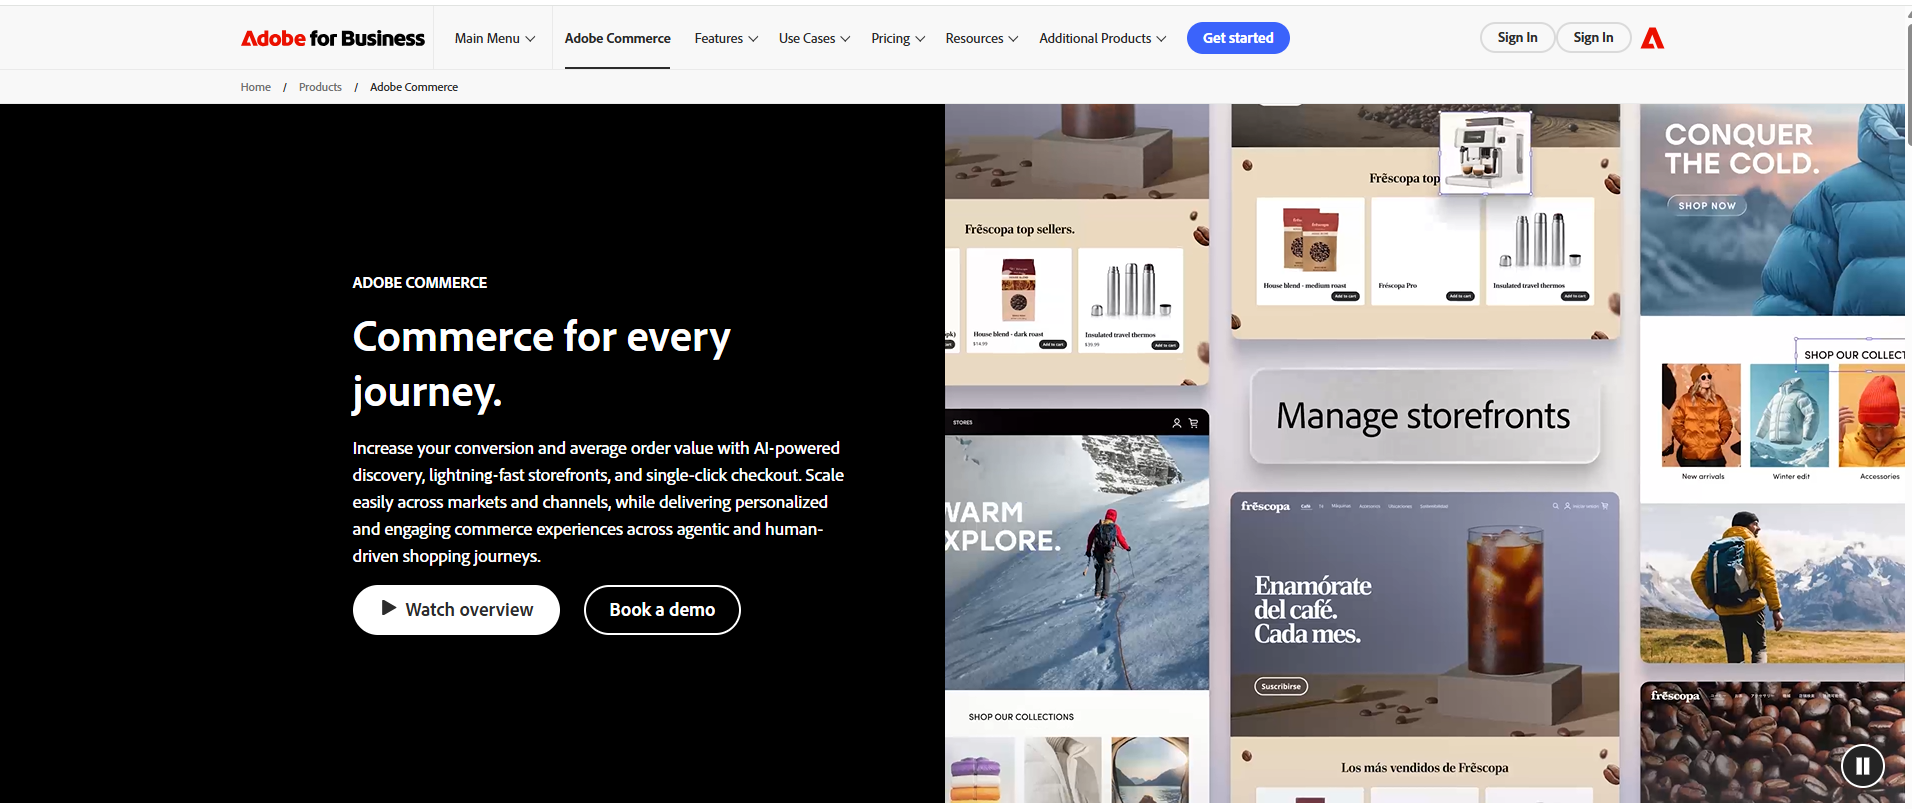Click the Suscribirse button on coffee banner

point(1281,686)
